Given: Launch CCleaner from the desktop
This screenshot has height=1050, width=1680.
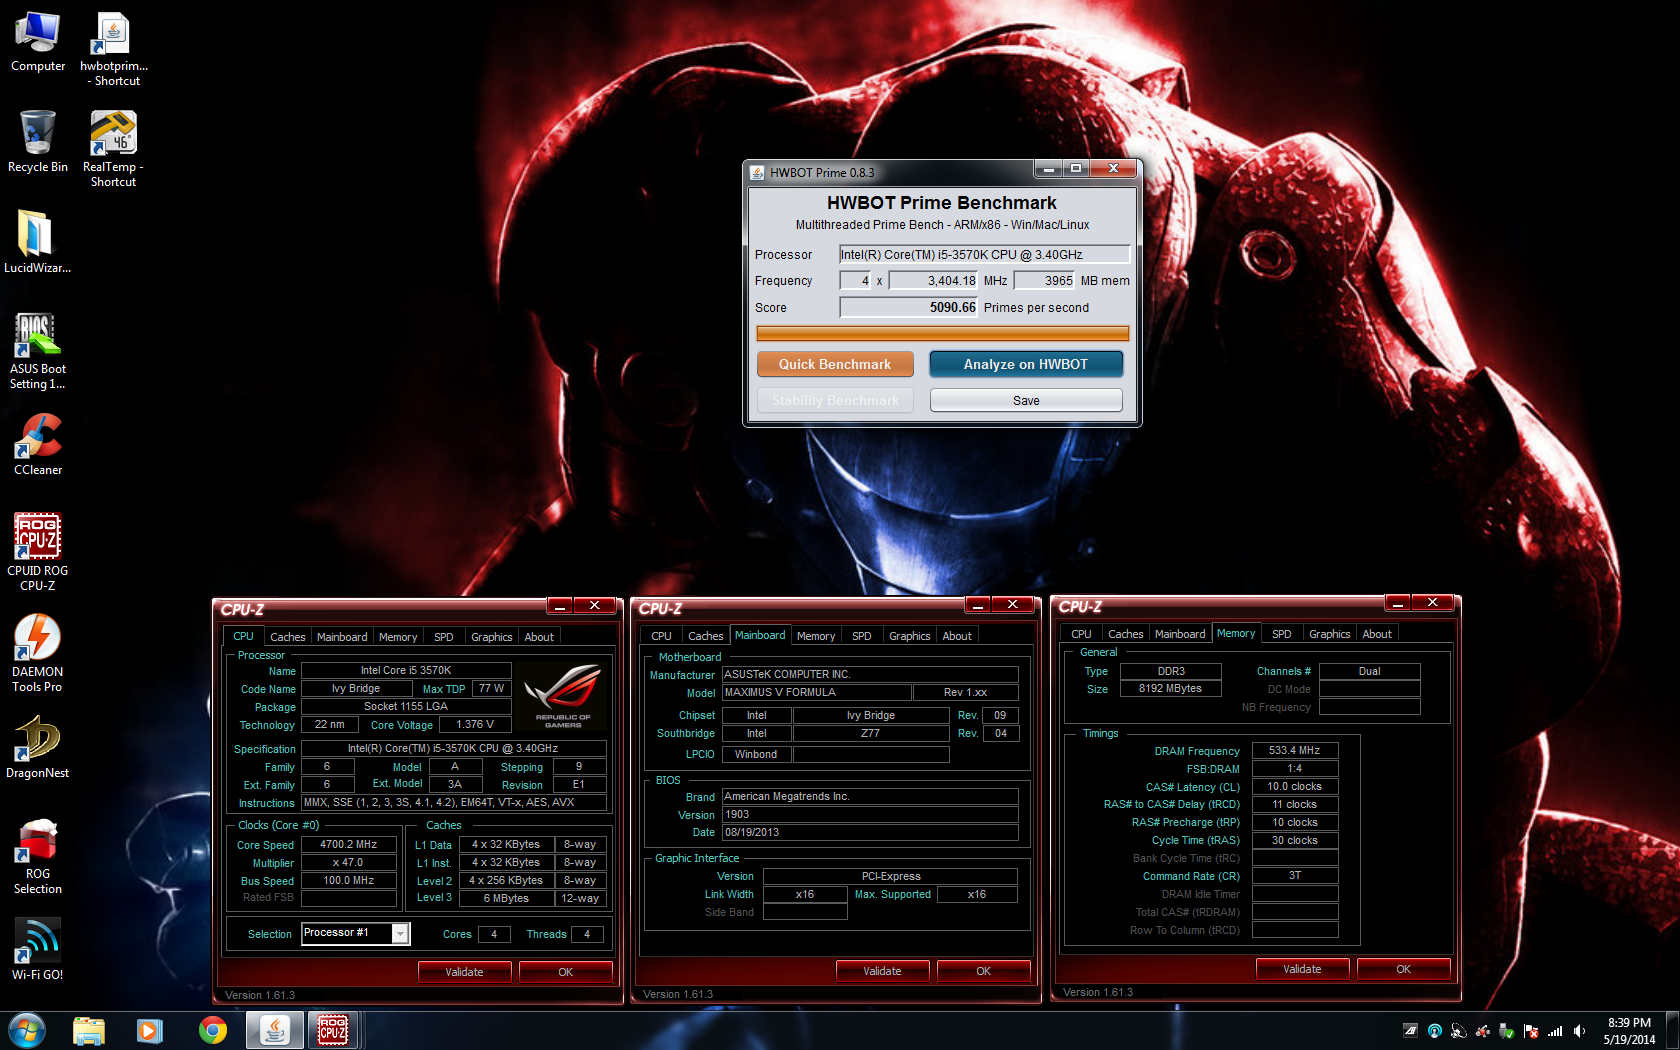Looking at the screenshot, I should [38, 445].
